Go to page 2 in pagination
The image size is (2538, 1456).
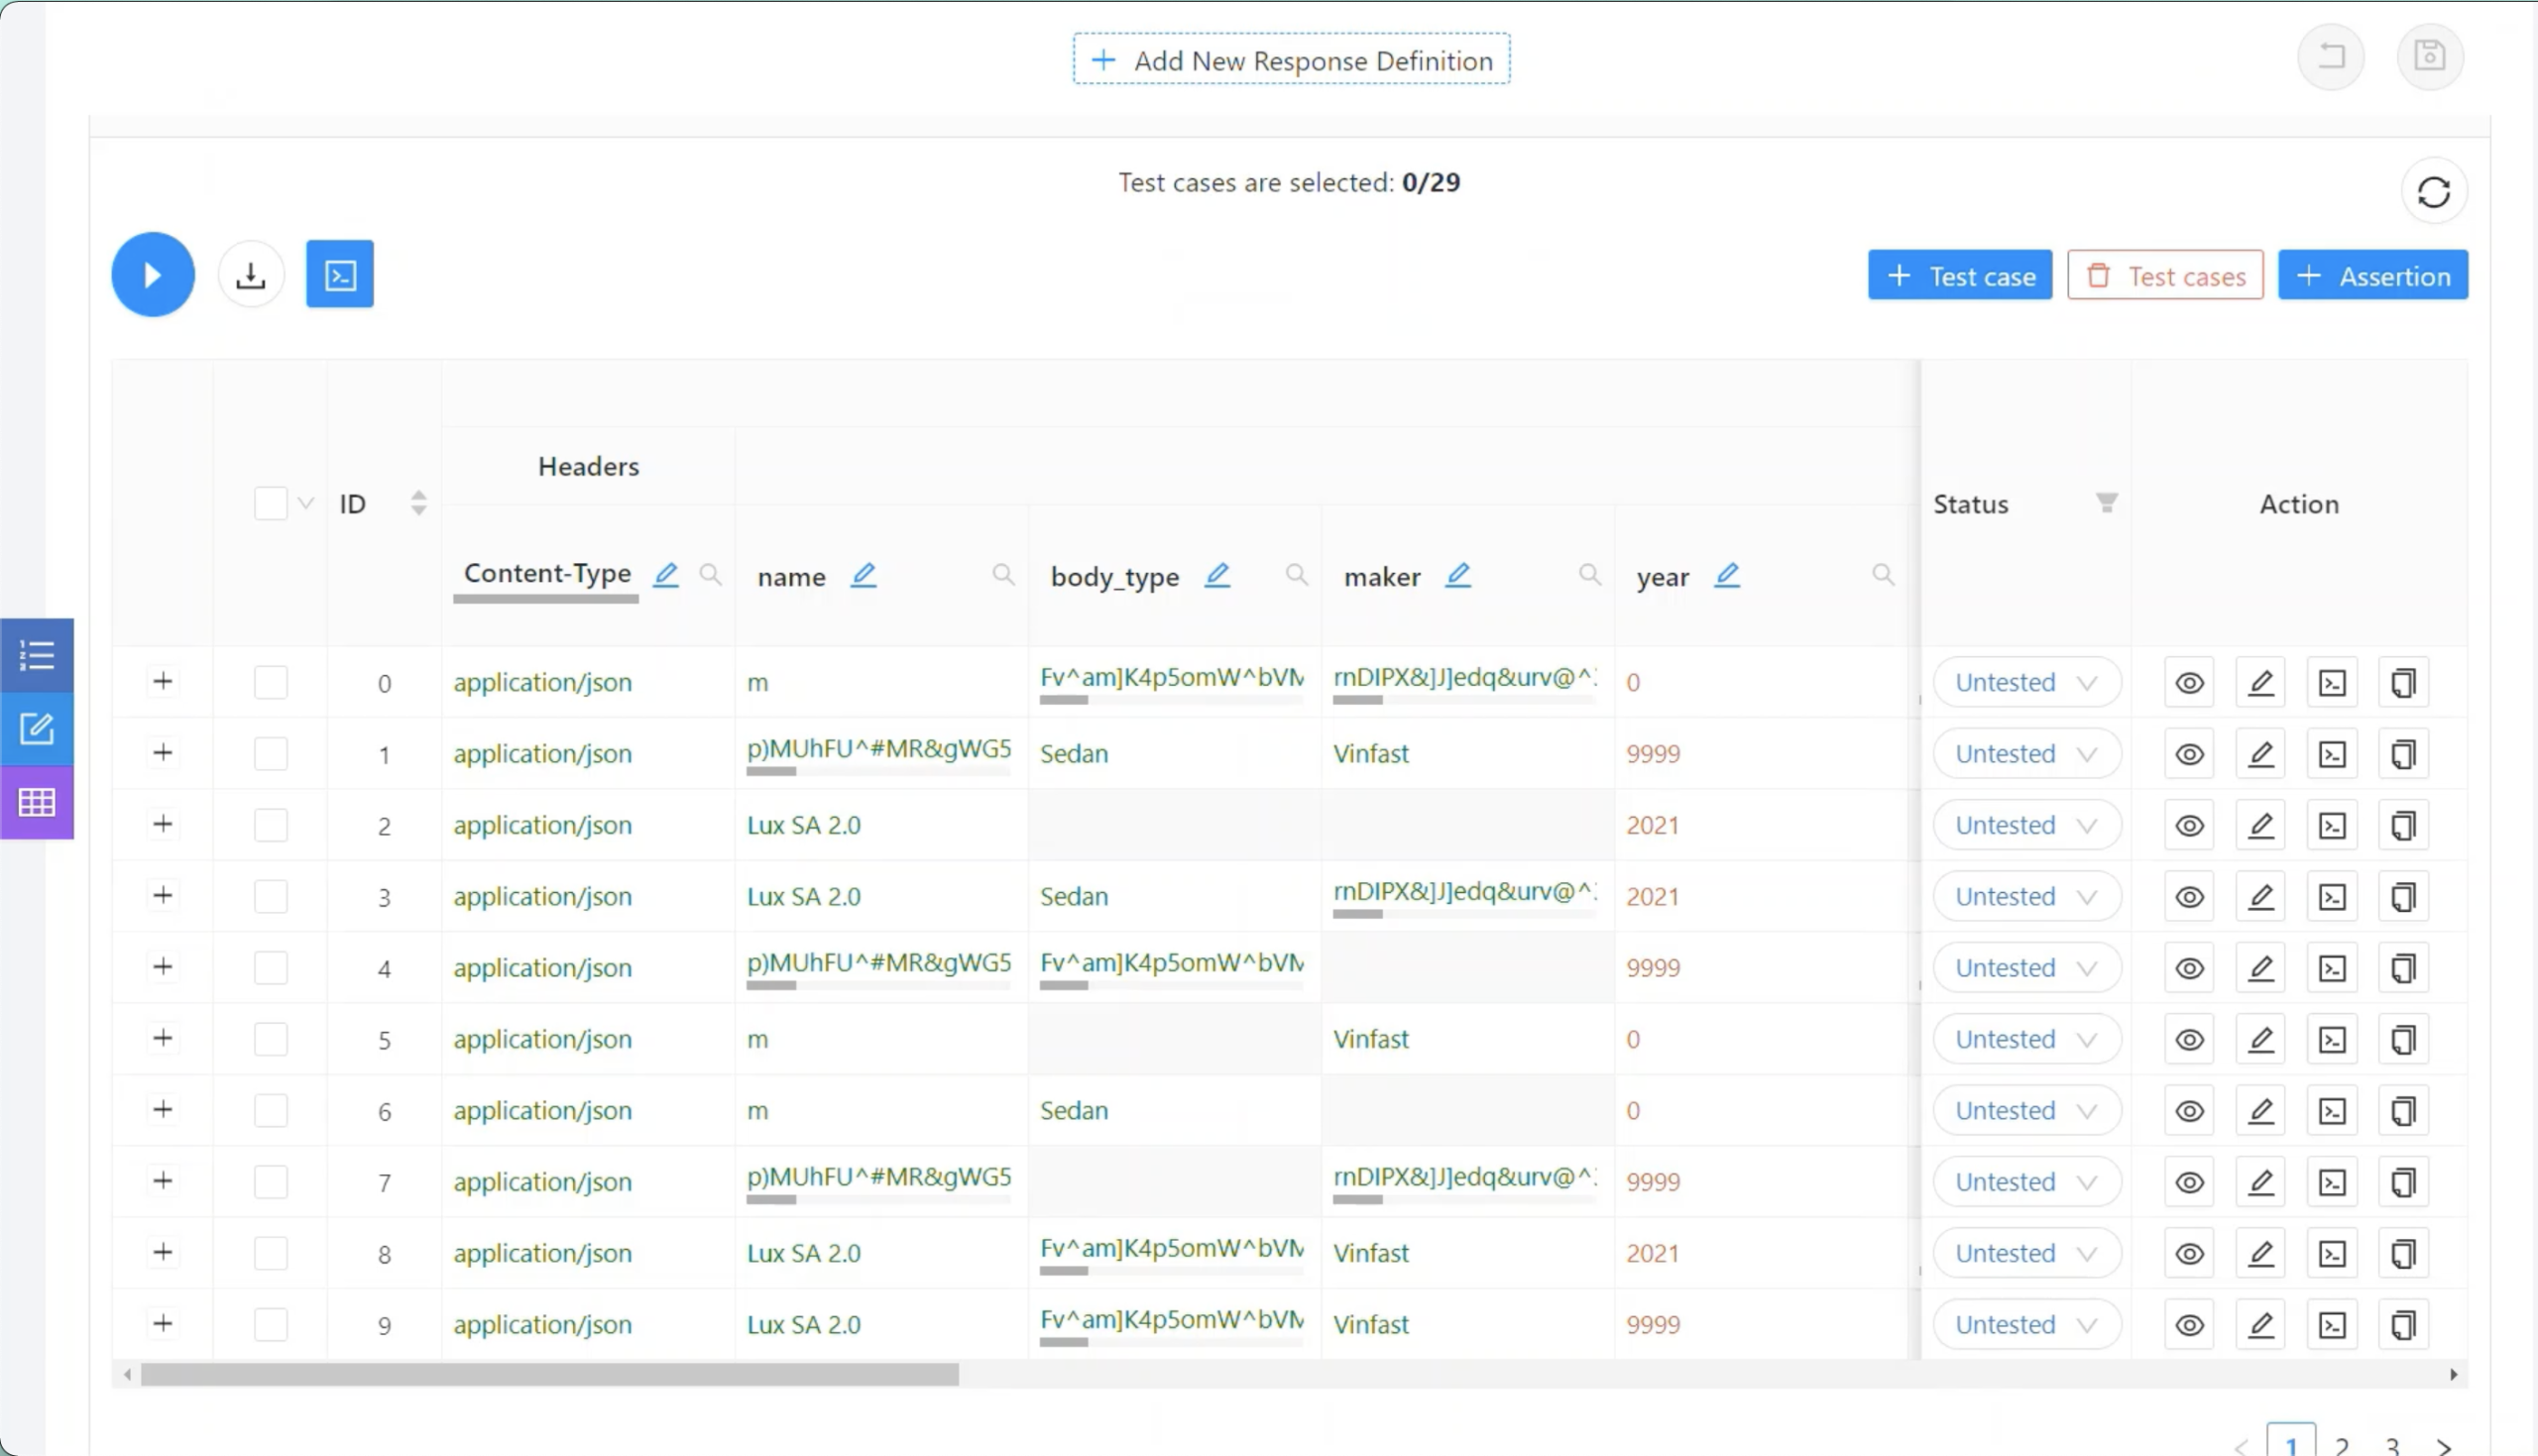pyautogui.click(x=2342, y=1444)
